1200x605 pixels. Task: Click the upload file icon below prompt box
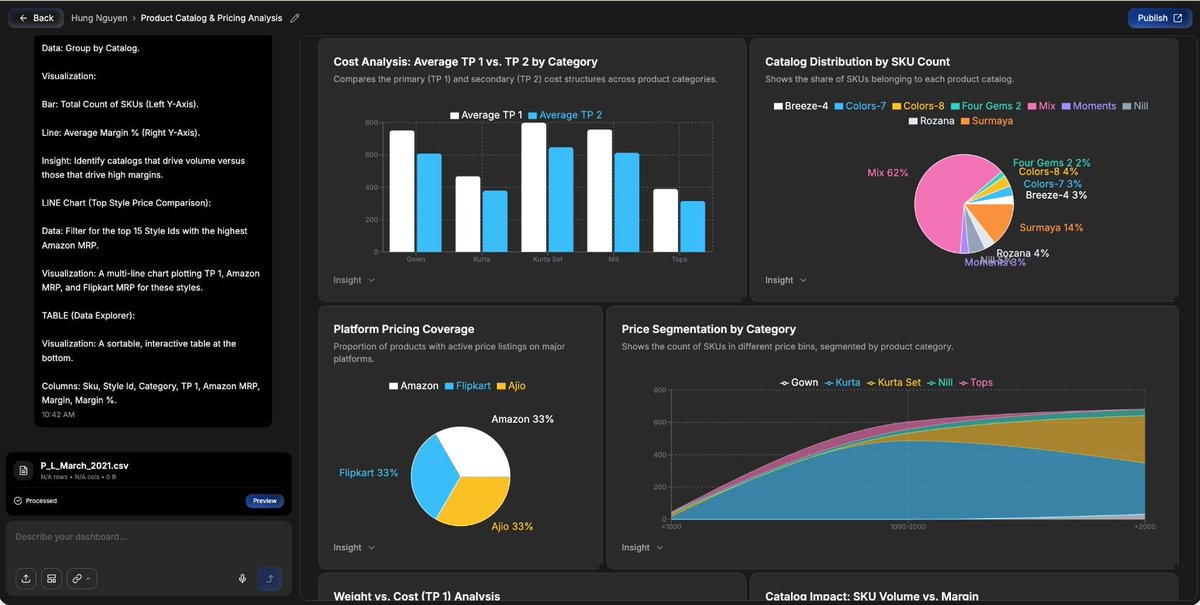(25, 578)
